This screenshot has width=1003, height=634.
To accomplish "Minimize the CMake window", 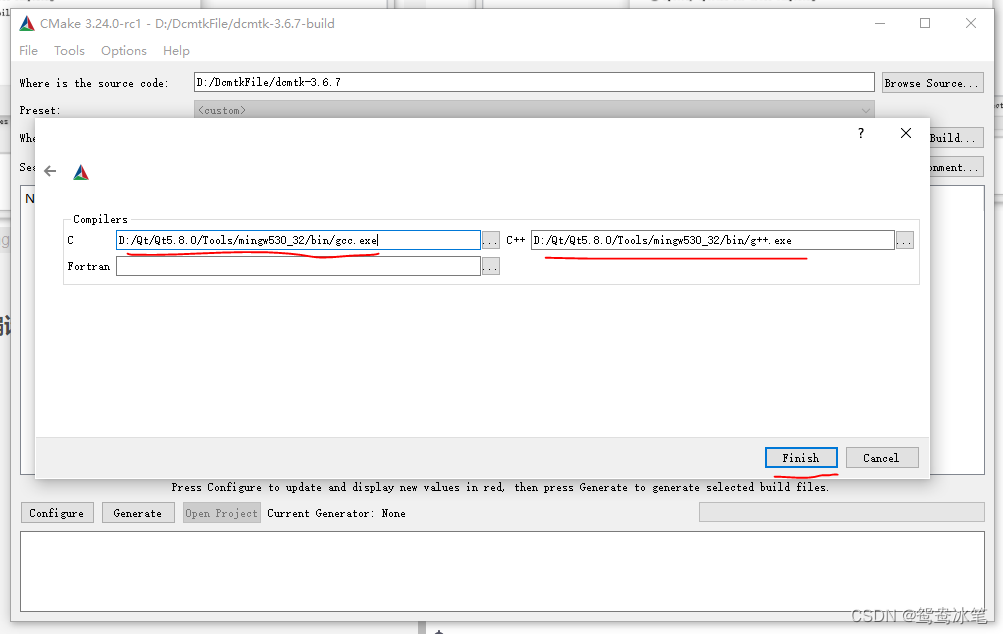I will pyautogui.click(x=880, y=24).
